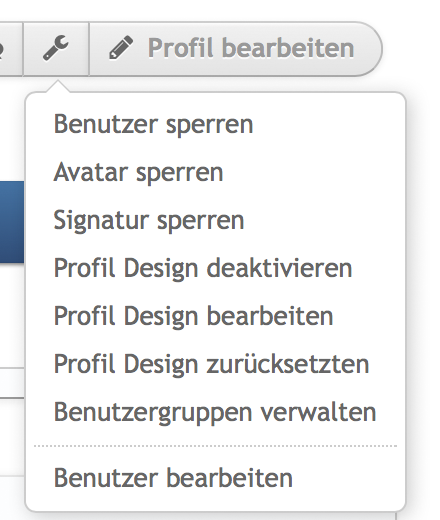Image resolution: width=440 pixels, height=520 pixels.
Task: Click the dropdown's pointer arrow under wrench
Action: [x=57, y=86]
